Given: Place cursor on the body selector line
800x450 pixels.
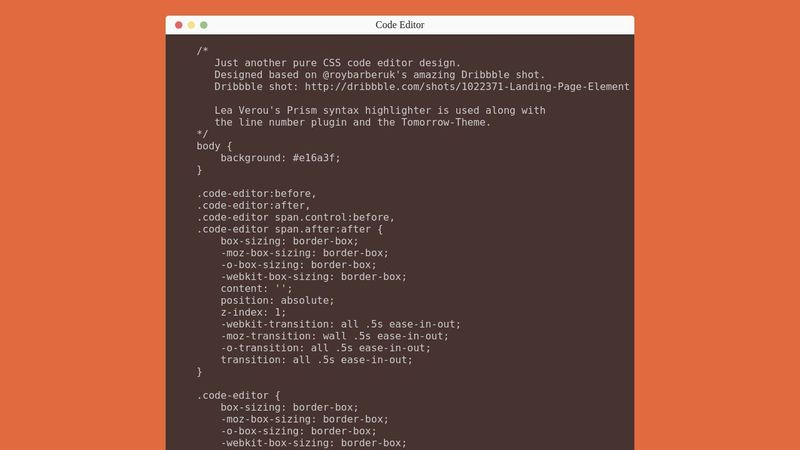Looking at the screenshot, I should pos(214,146).
